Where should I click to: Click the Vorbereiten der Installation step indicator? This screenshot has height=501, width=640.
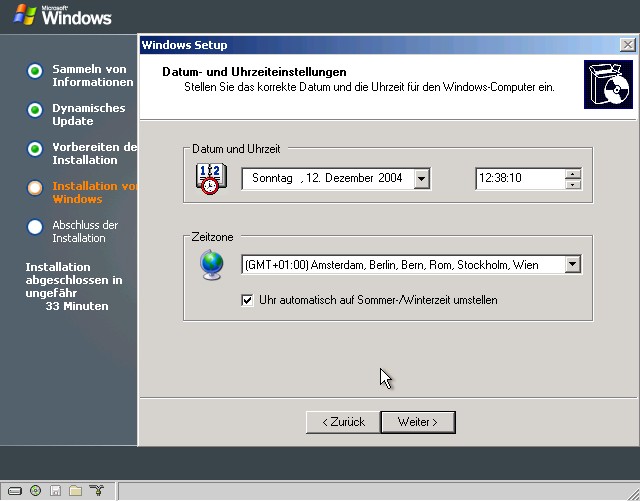point(35,149)
